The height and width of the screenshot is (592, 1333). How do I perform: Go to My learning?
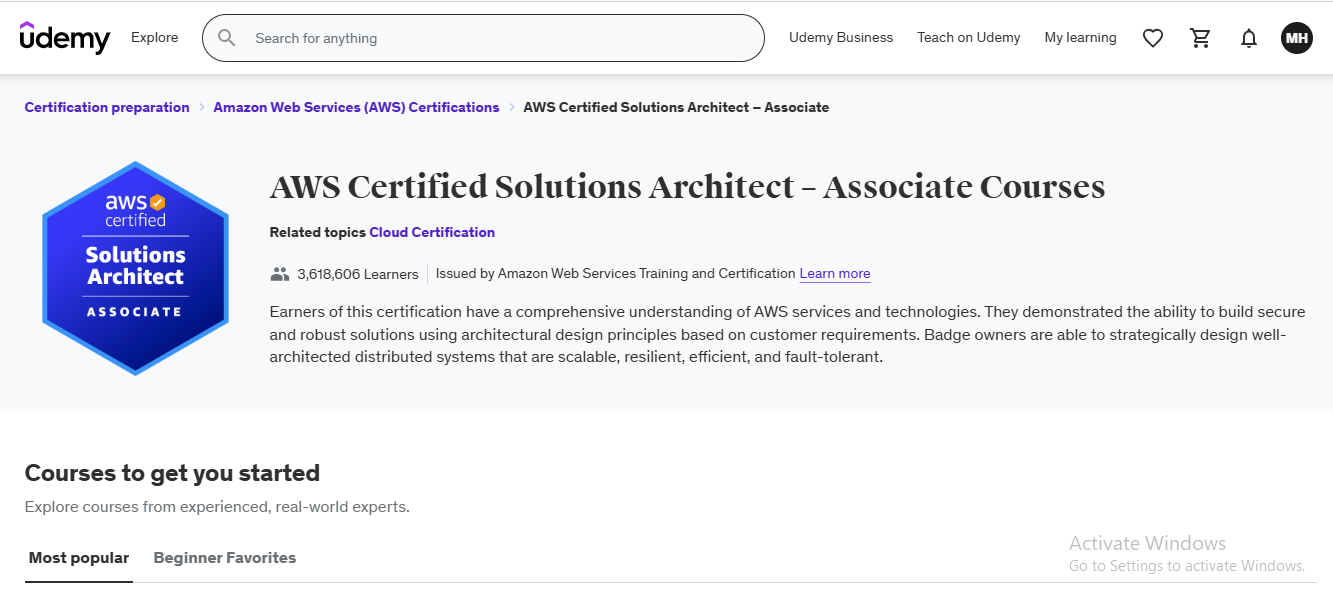[x=1080, y=38]
